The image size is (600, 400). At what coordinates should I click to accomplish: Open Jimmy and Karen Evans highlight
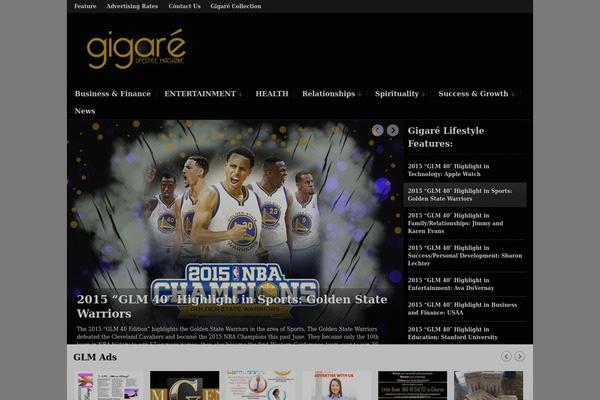coord(455,223)
